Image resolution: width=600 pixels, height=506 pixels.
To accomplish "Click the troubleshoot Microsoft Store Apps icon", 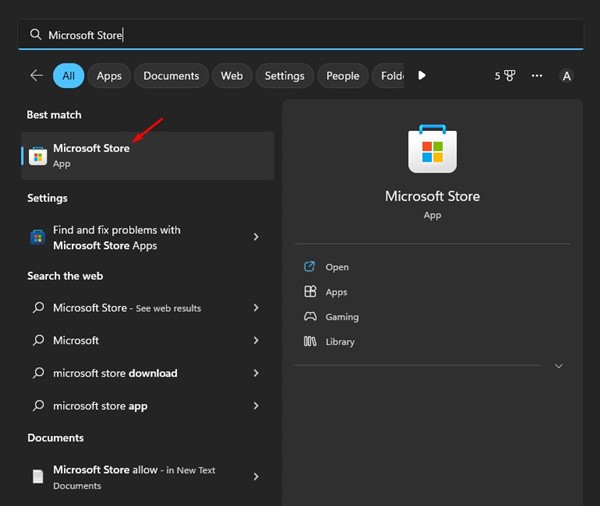I will (38, 237).
